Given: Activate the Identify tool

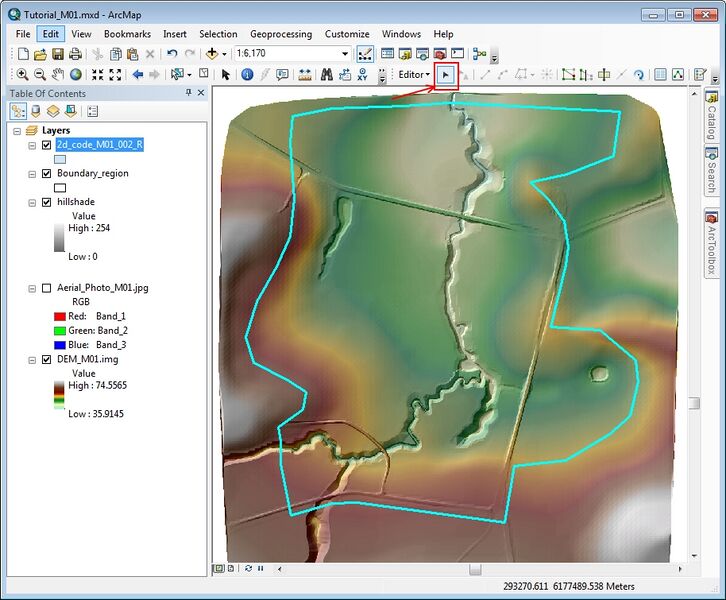Looking at the screenshot, I should coord(246,74).
